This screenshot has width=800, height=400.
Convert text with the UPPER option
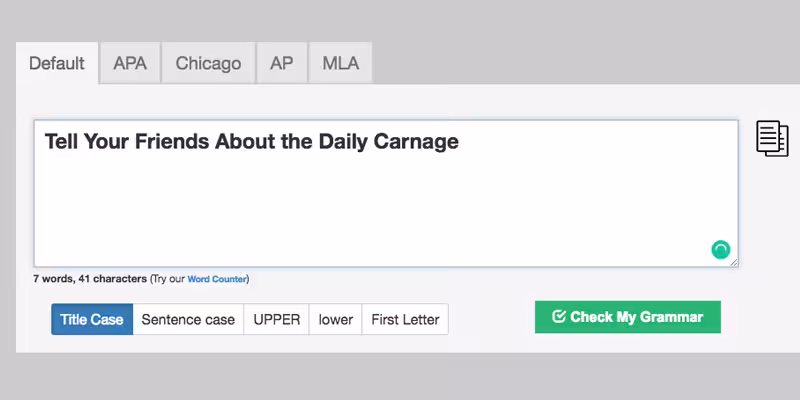(x=276, y=320)
